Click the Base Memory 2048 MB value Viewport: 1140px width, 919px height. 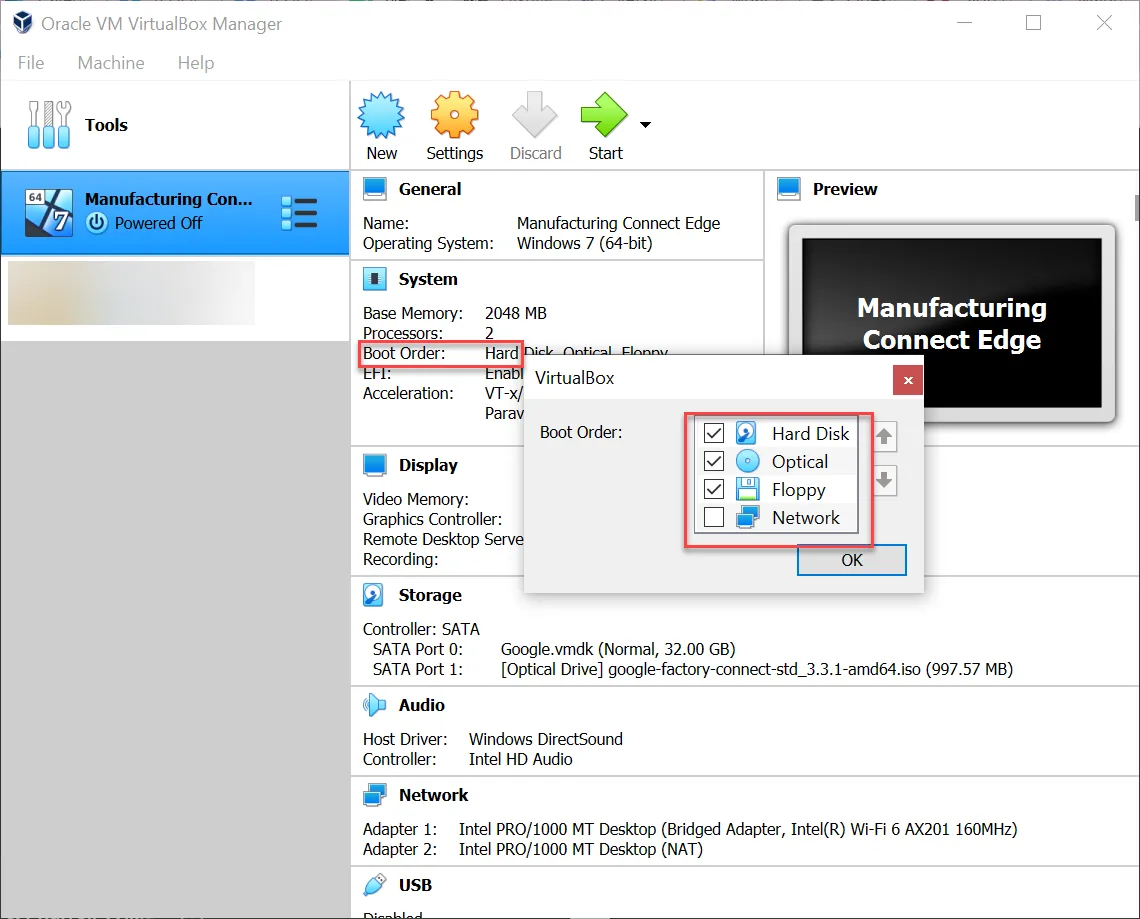click(x=515, y=313)
